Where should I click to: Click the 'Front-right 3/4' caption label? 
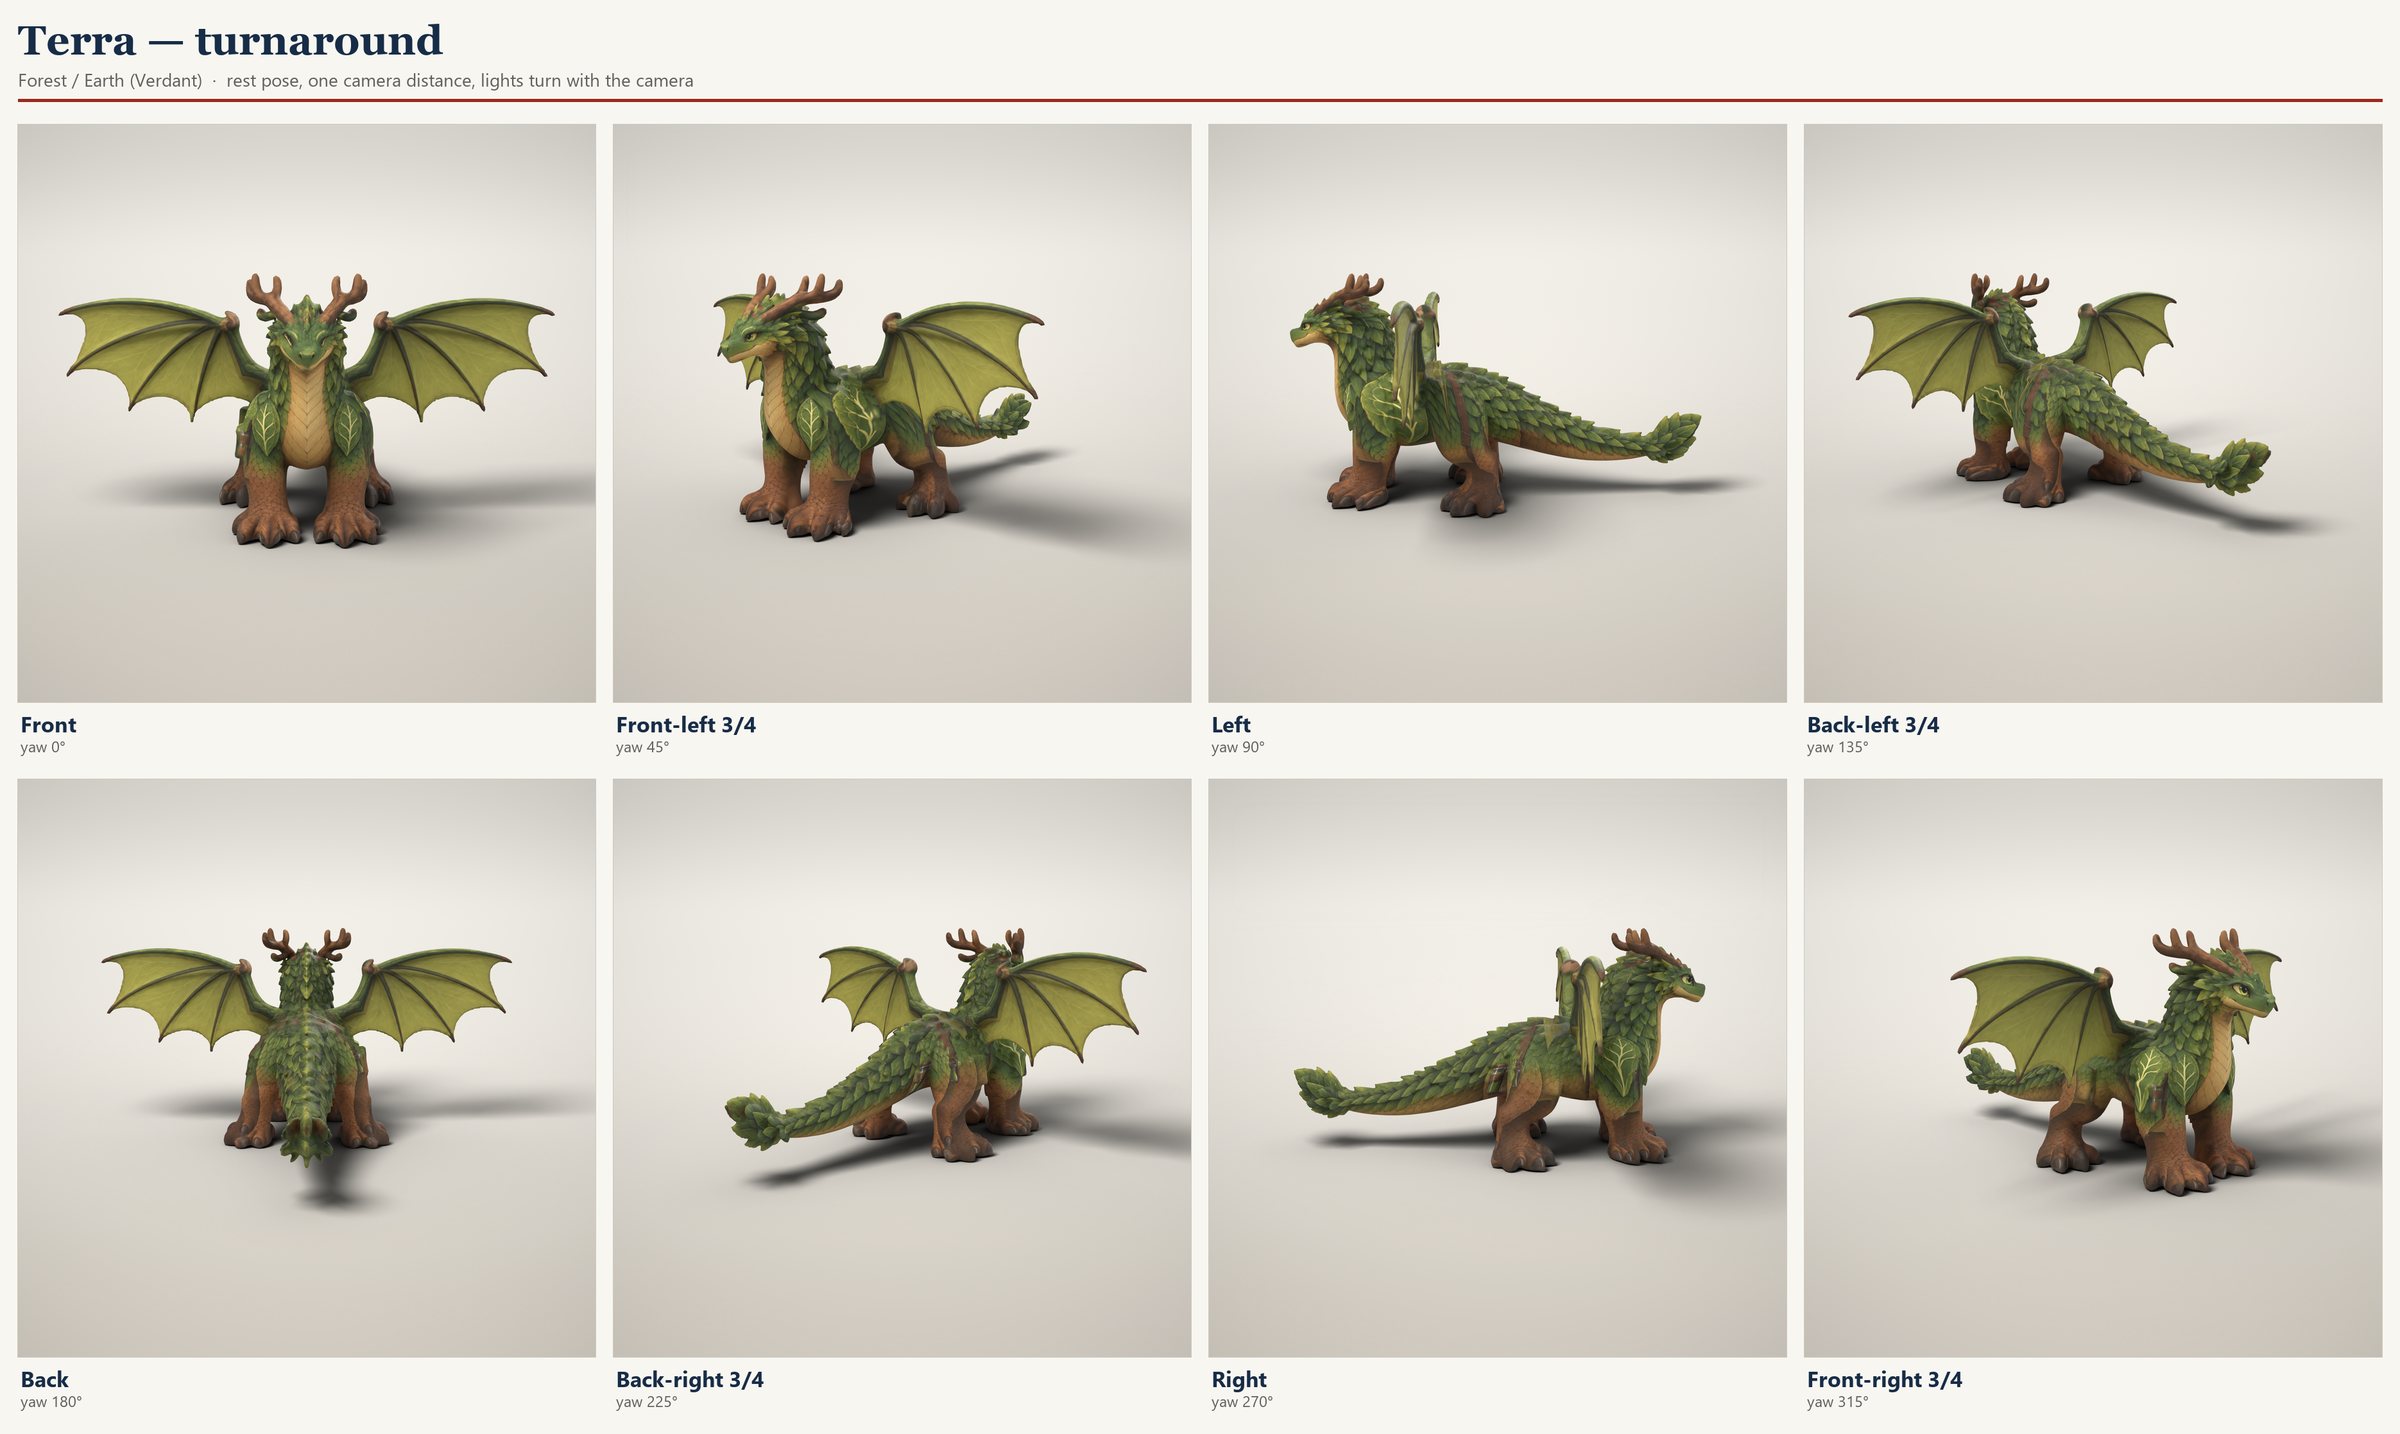point(1885,1380)
